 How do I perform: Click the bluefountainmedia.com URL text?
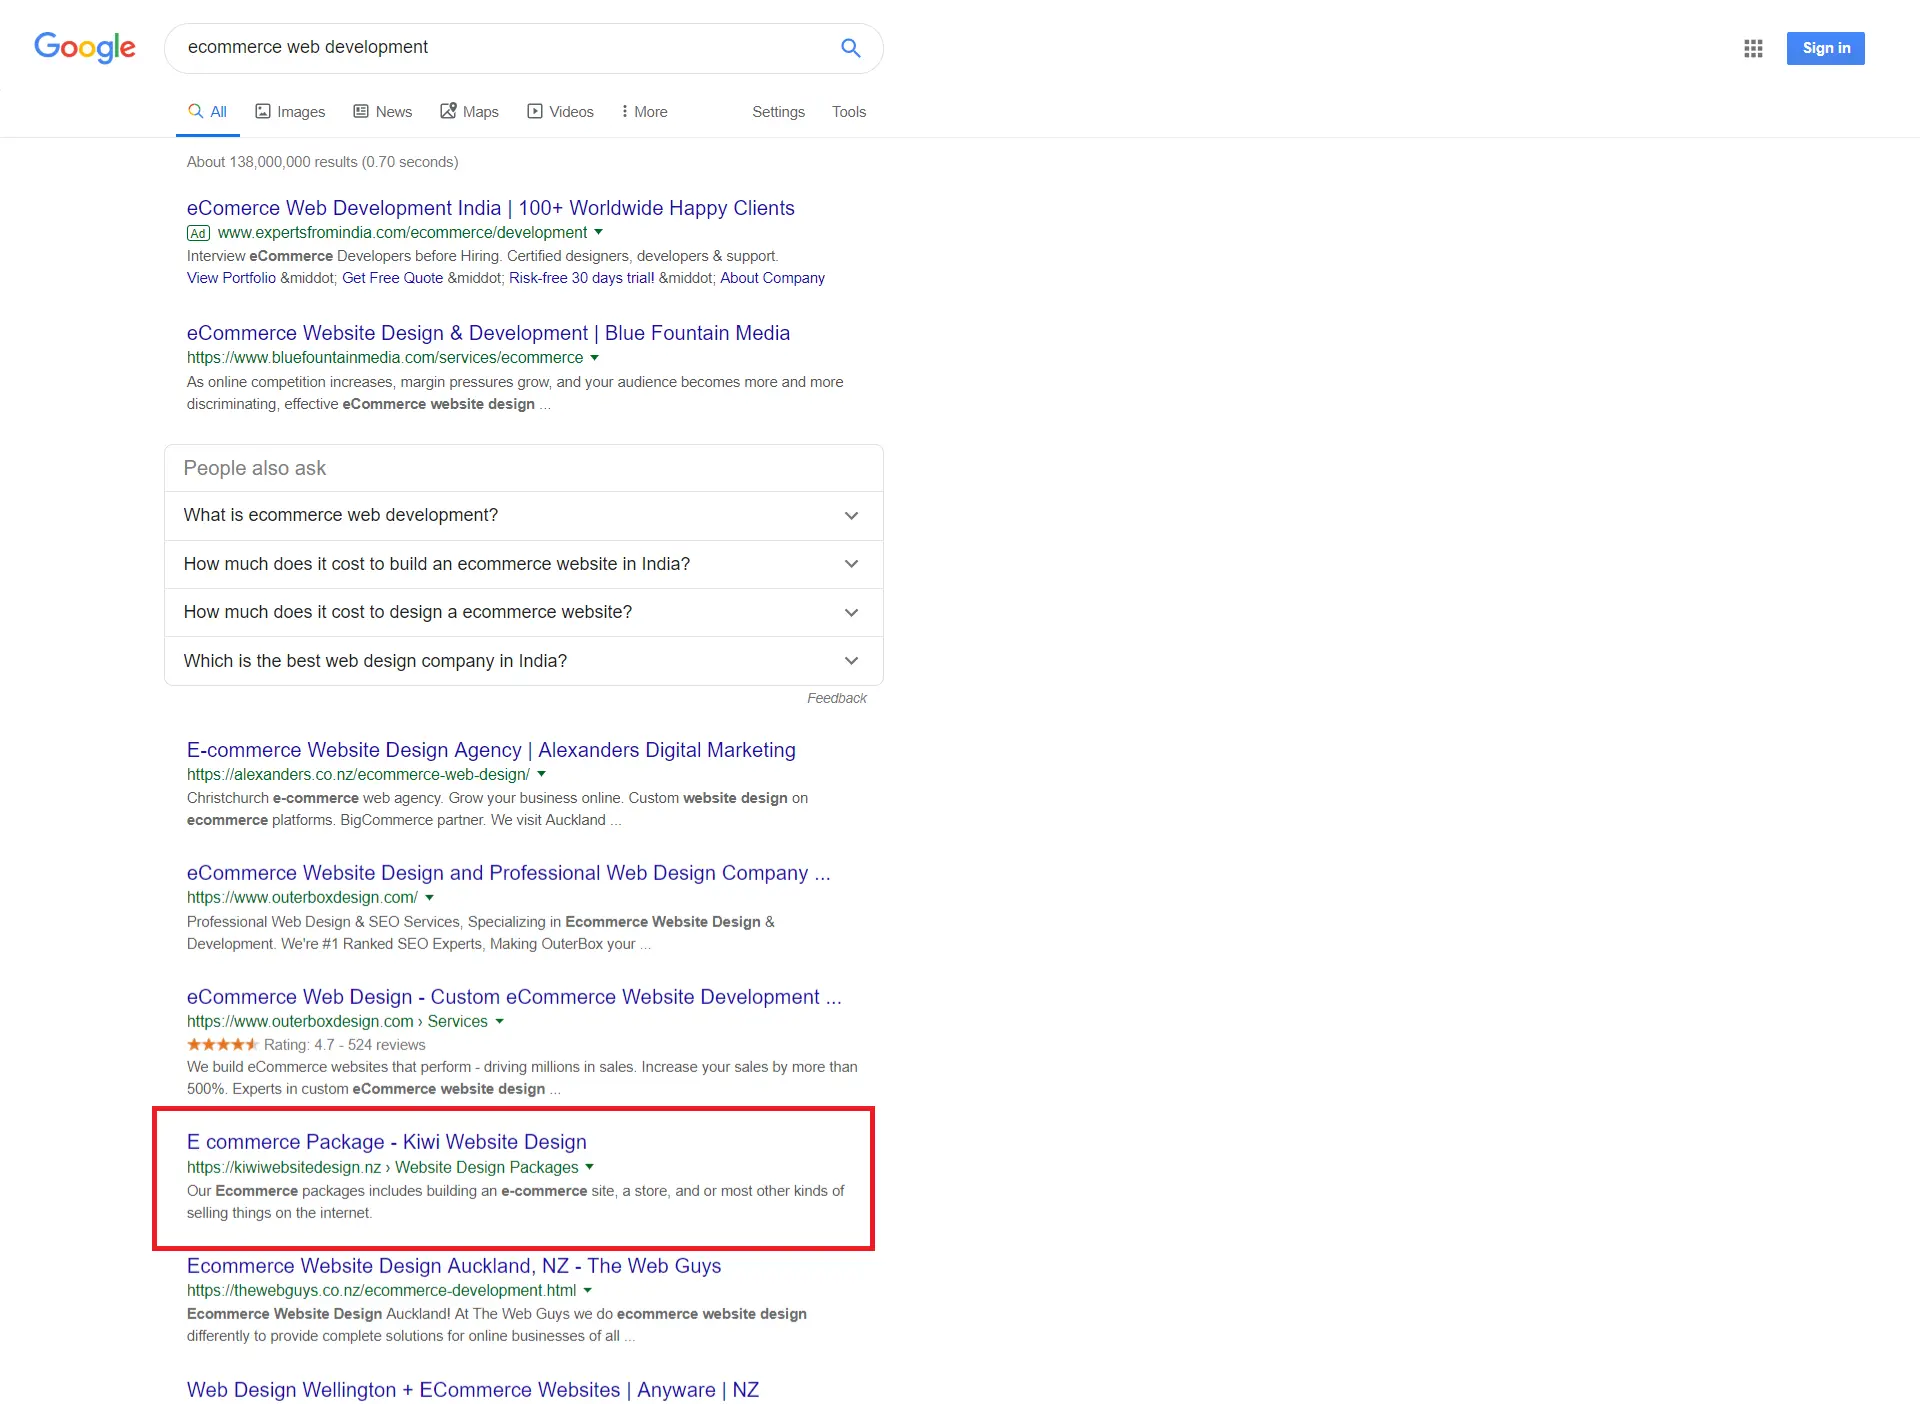385,357
